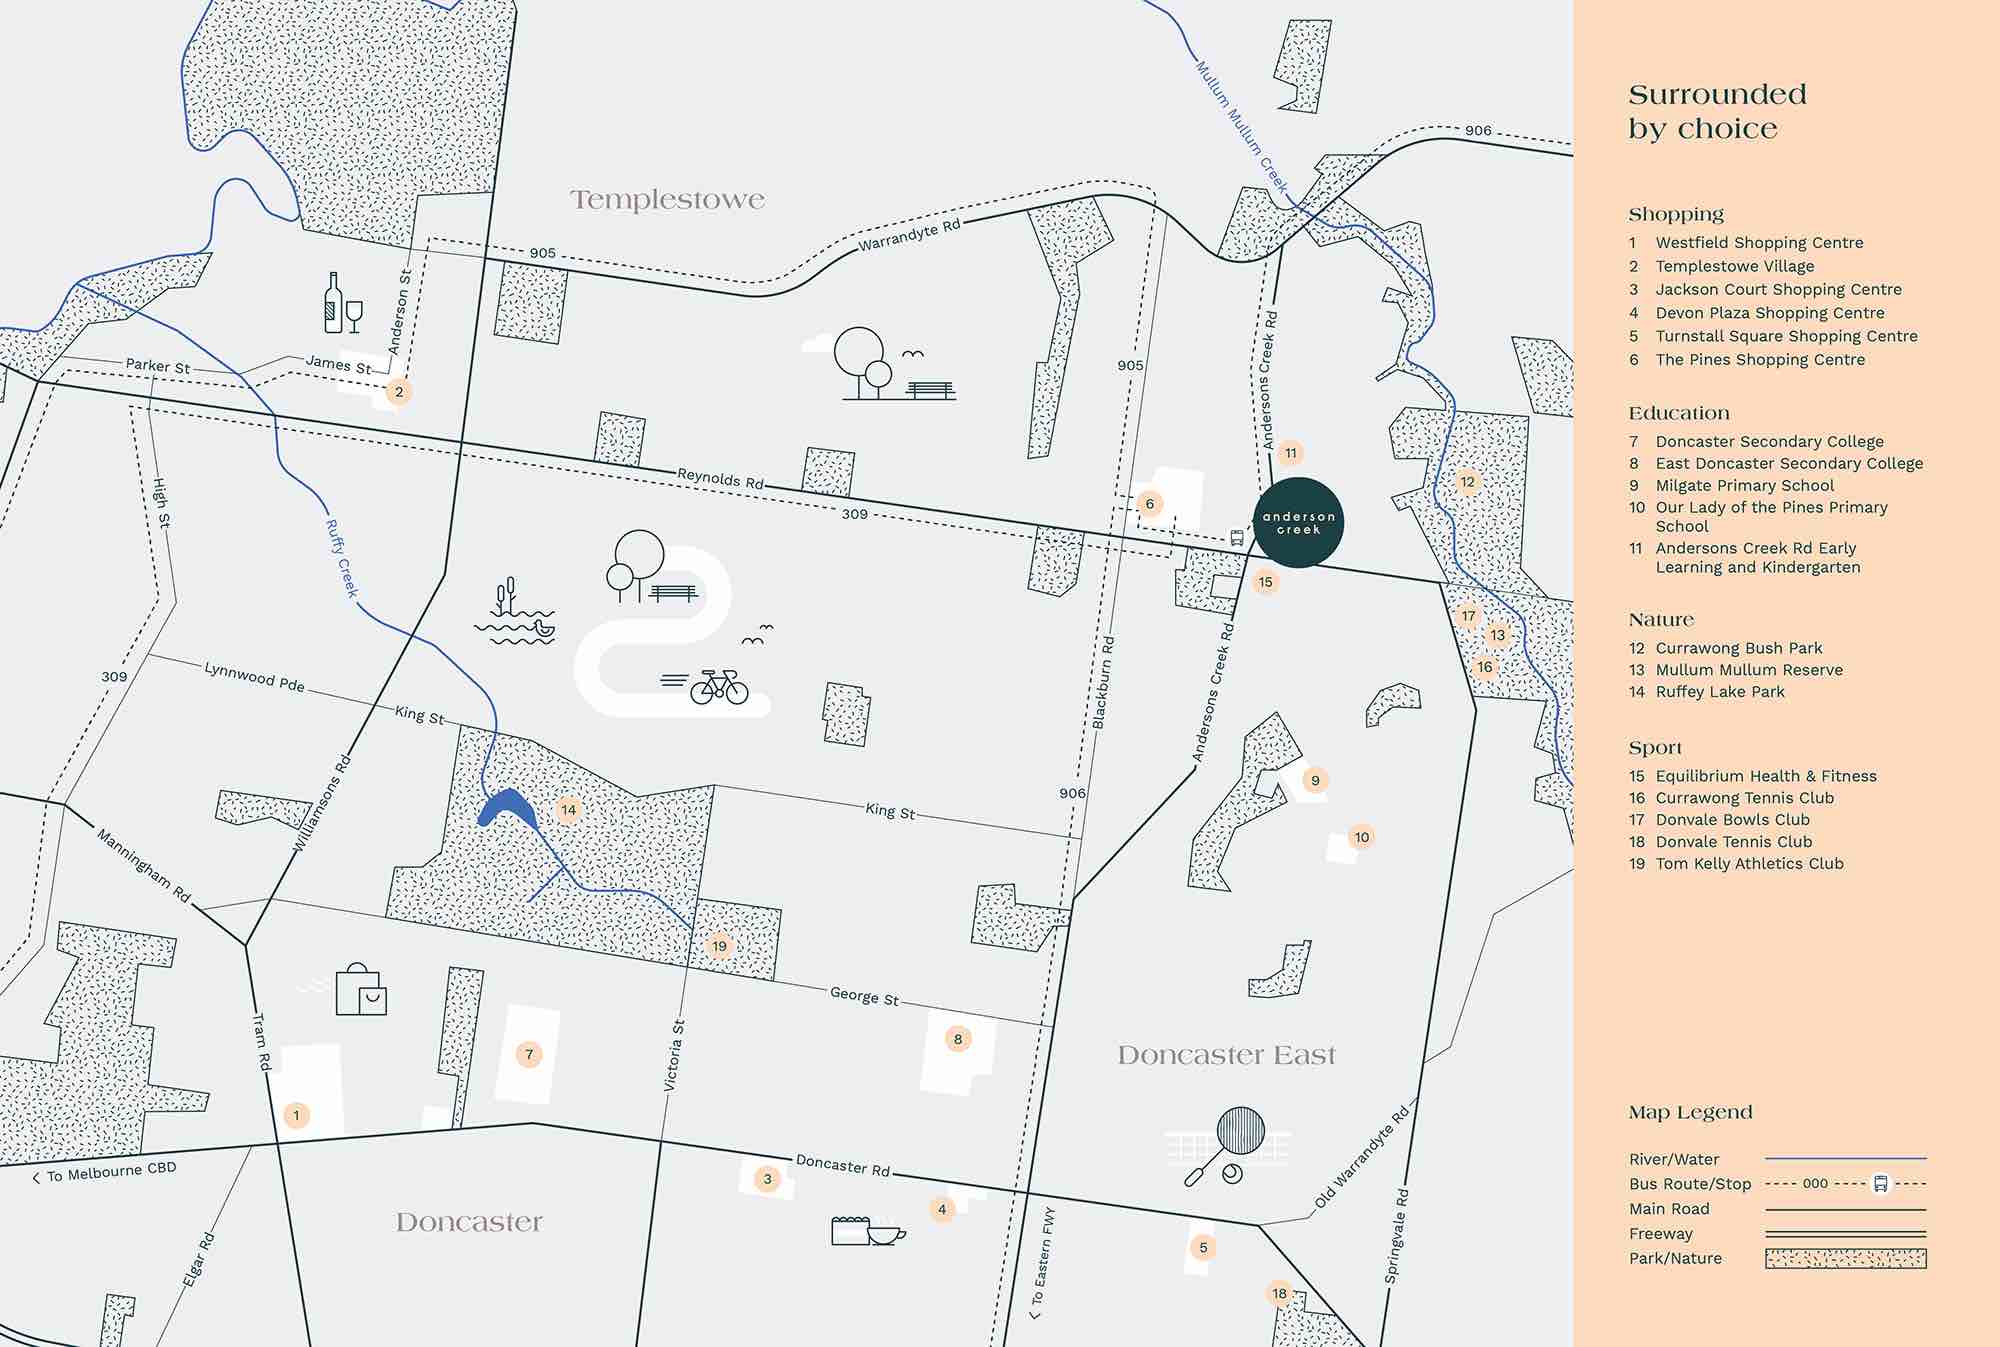Viewport: 2000px width, 1347px height.
Task: Click the shopping bags icon near Westfield
Action: click(360, 990)
